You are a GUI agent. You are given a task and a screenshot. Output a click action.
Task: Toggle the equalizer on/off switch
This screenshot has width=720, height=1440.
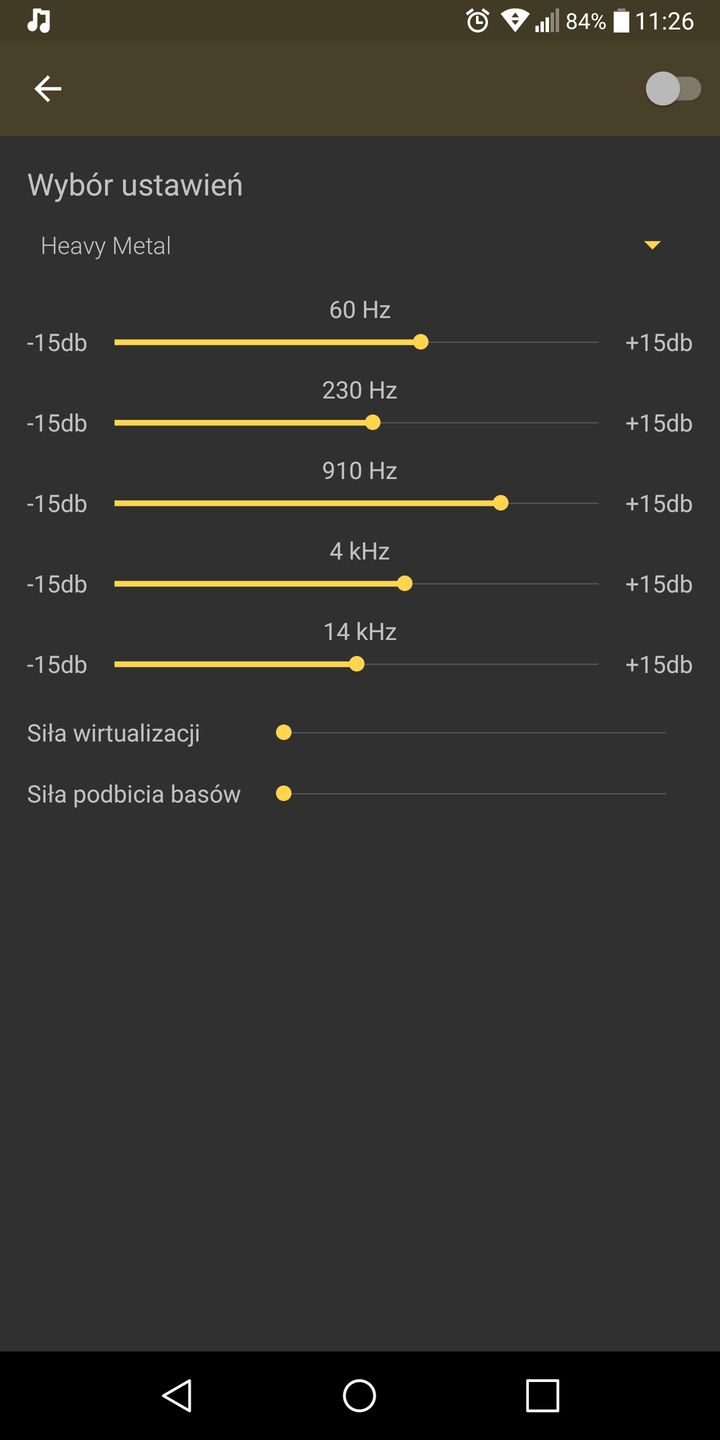tap(673, 89)
